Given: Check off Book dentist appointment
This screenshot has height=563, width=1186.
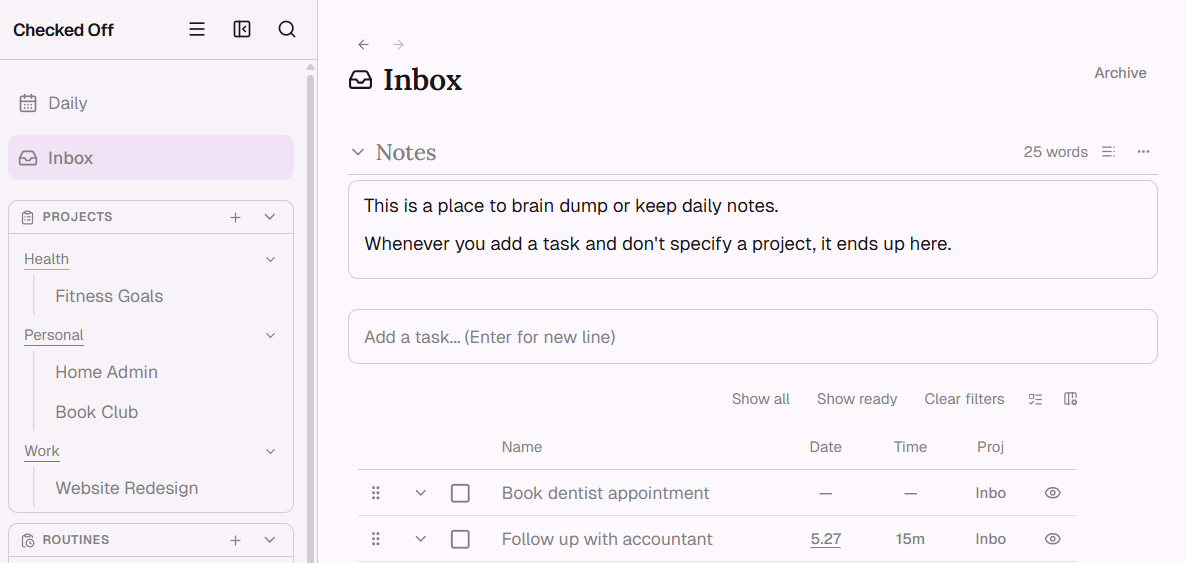Looking at the screenshot, I should [x=460, y=493].
